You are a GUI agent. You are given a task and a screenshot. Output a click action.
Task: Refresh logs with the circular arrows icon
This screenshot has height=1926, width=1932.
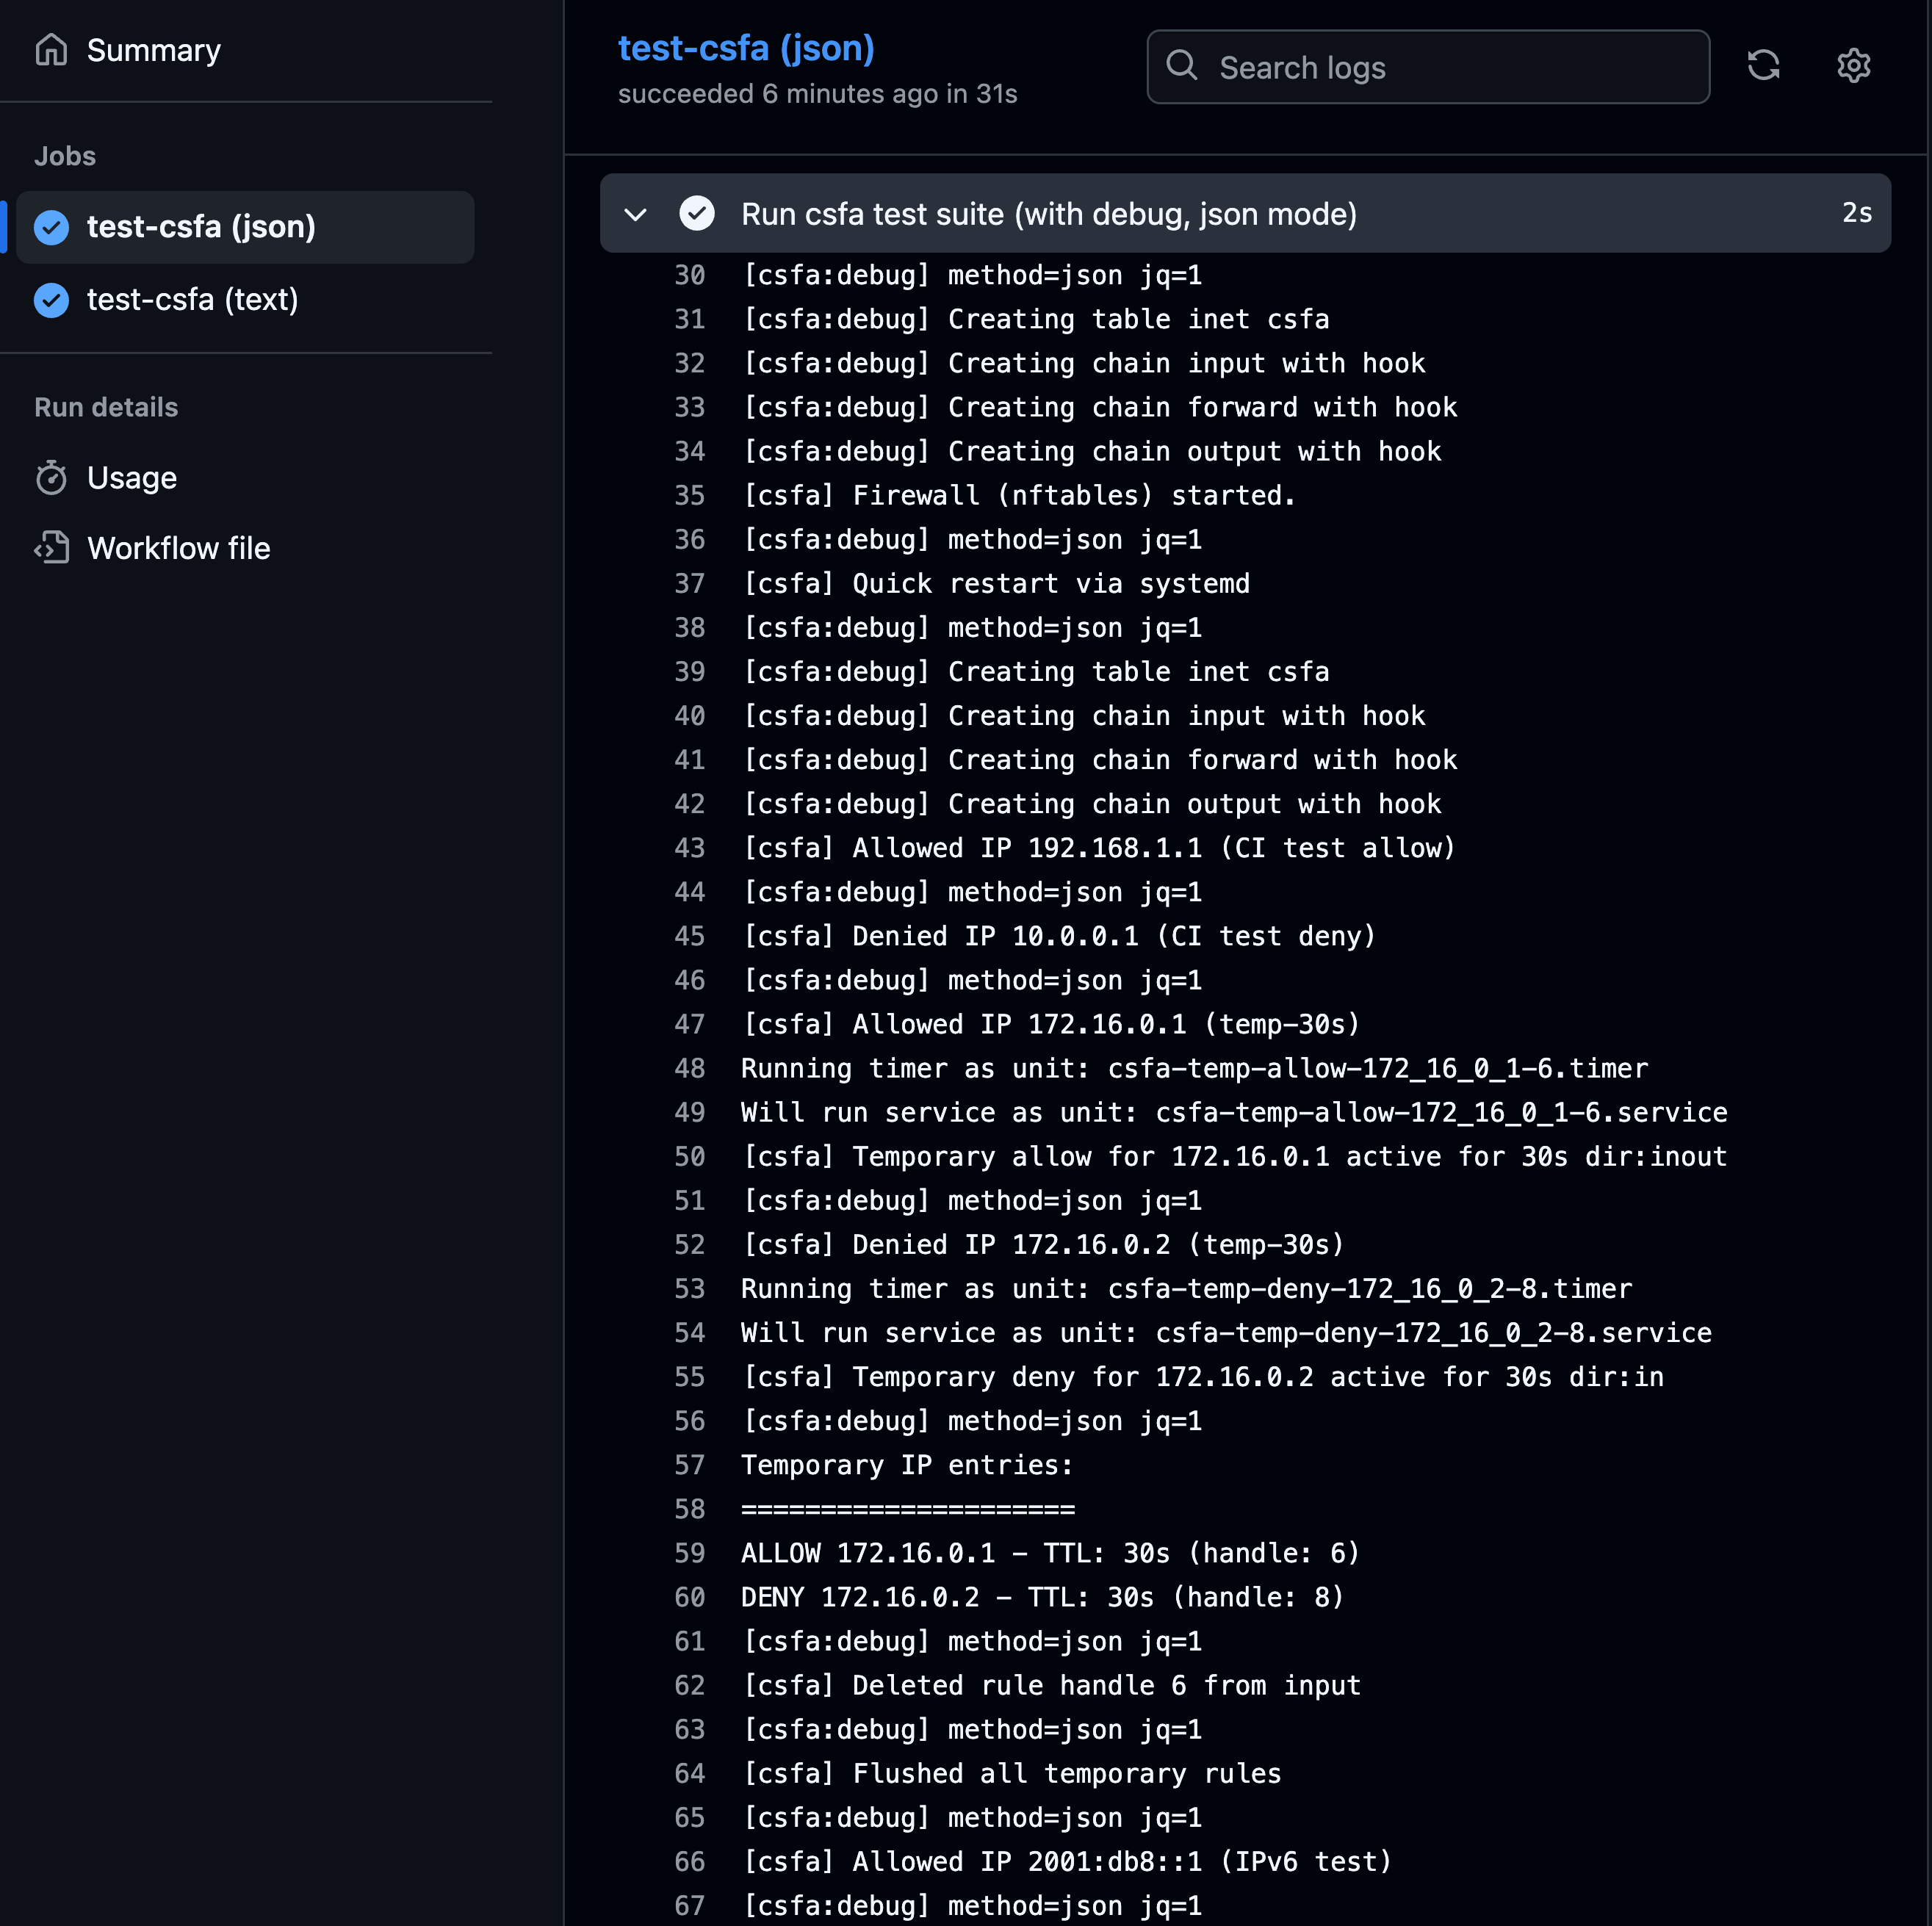(1763, 65)
